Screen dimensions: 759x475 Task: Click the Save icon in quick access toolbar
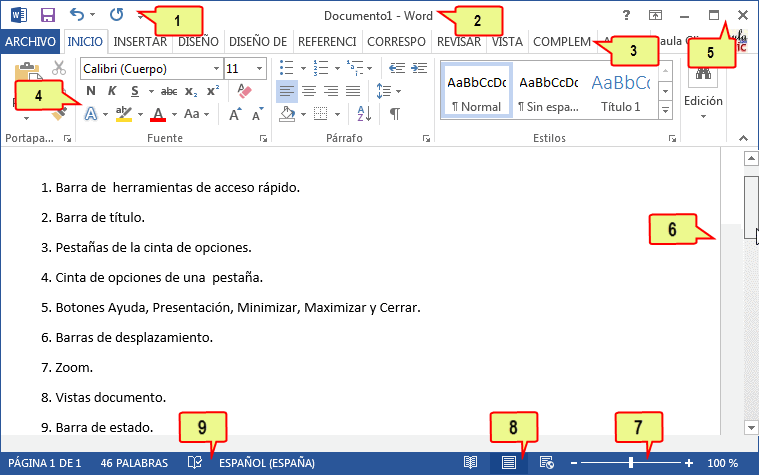pyautogui.click(x=47, y=15)
